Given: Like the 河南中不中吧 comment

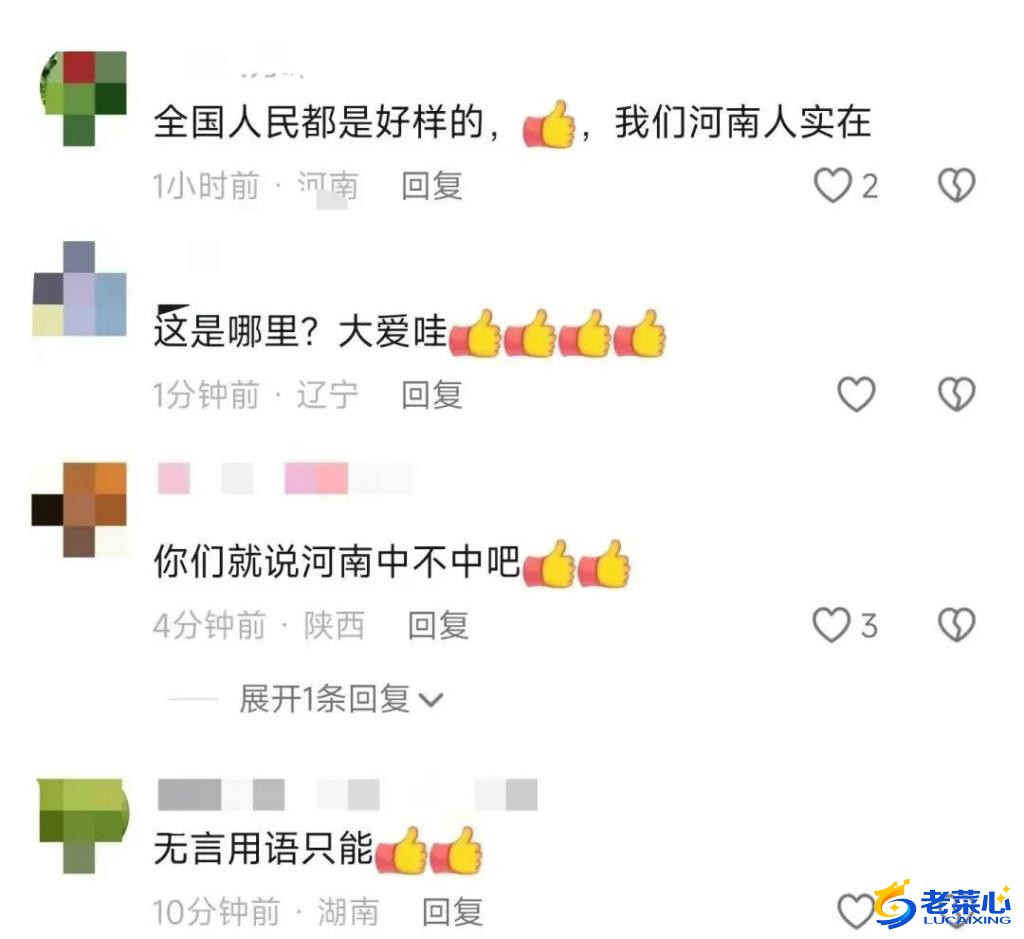Looking at the screenshot, I should [x=831, y=625].
